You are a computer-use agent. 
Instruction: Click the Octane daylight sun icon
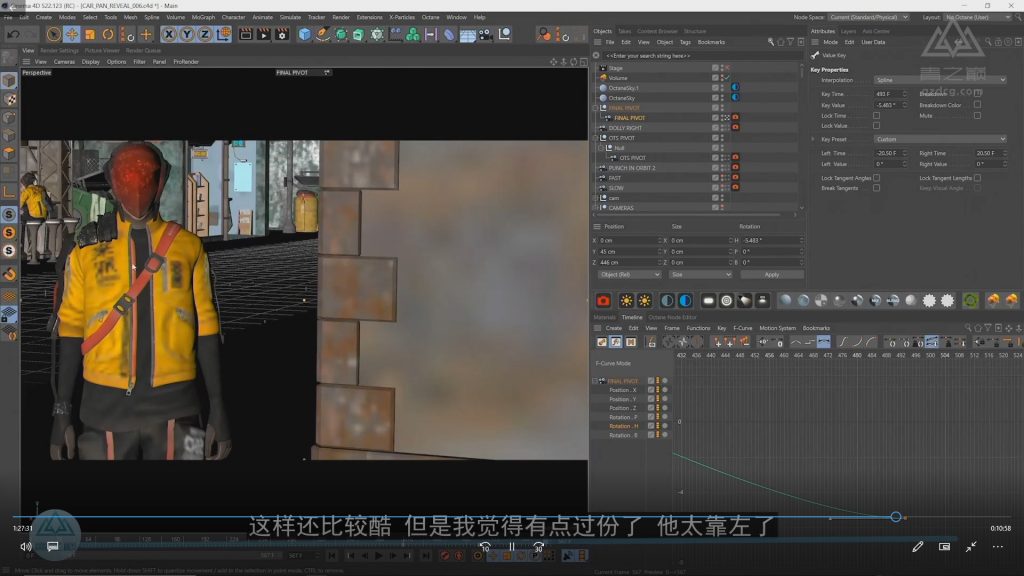(626, 301)
